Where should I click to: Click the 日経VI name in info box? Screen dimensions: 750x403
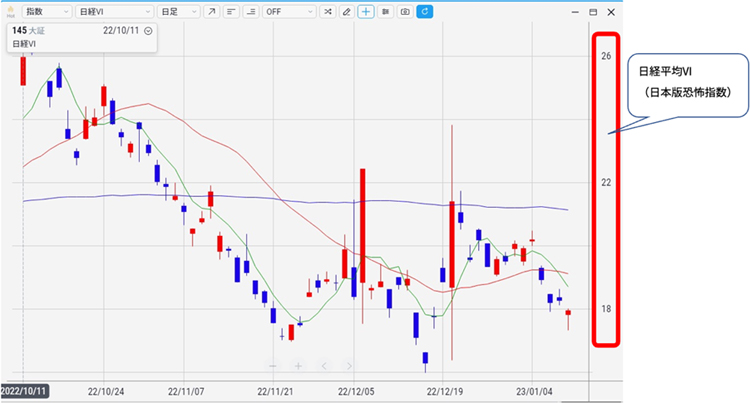point(24,44)
